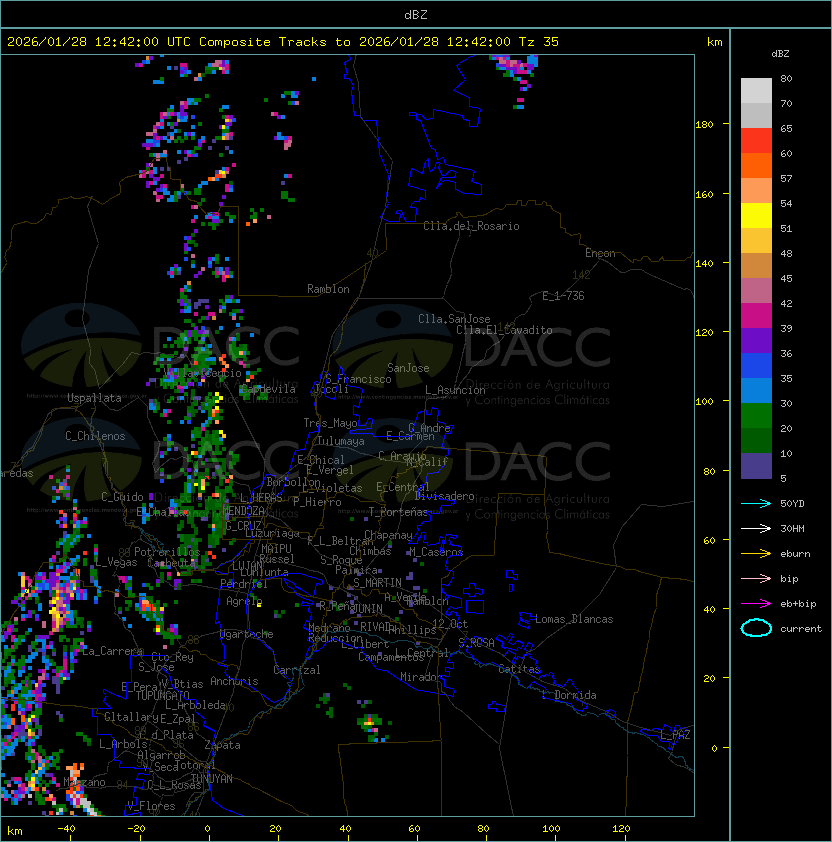This screenshot has width=832, height=842.
Task: Pick the magenta 42-39 dBZ swatch
Action: tap(756, 316)
